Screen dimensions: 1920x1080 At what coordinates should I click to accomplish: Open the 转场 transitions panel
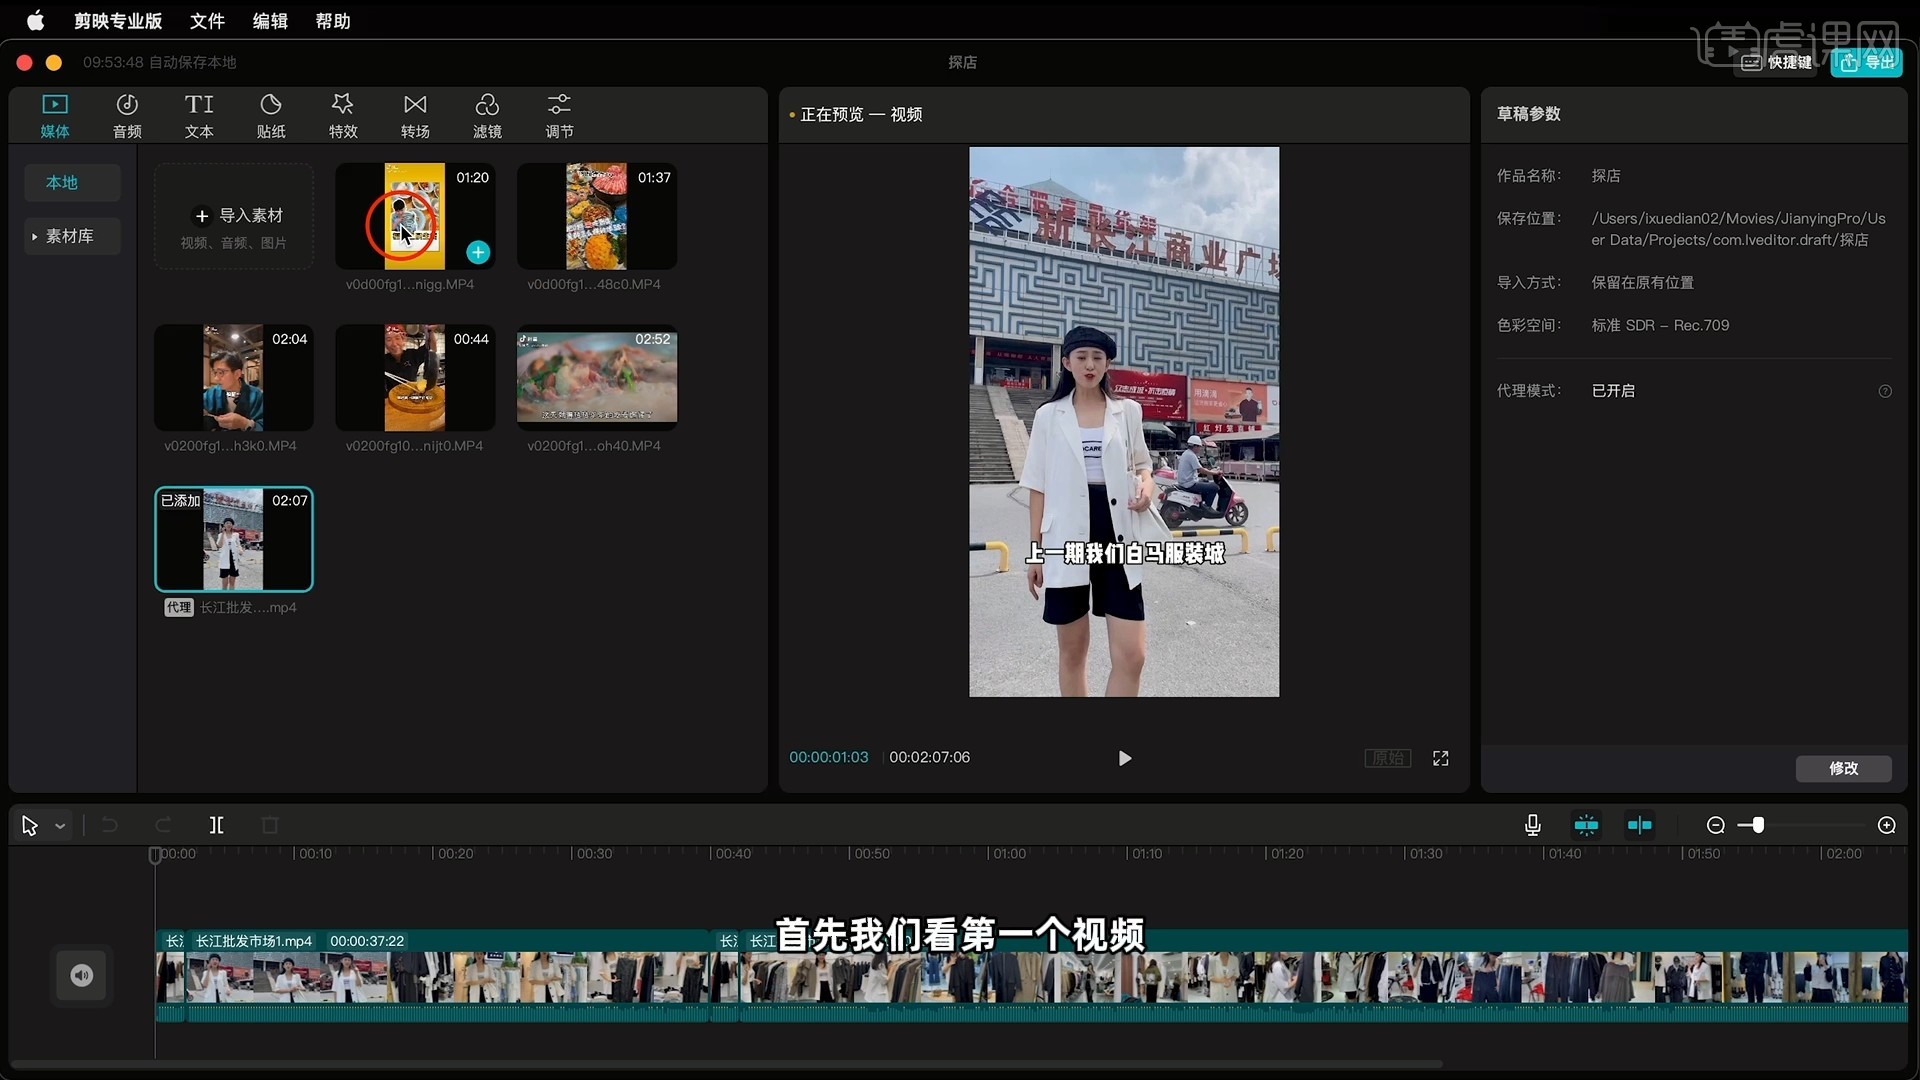pyautogui.click(x=415, y=115)
